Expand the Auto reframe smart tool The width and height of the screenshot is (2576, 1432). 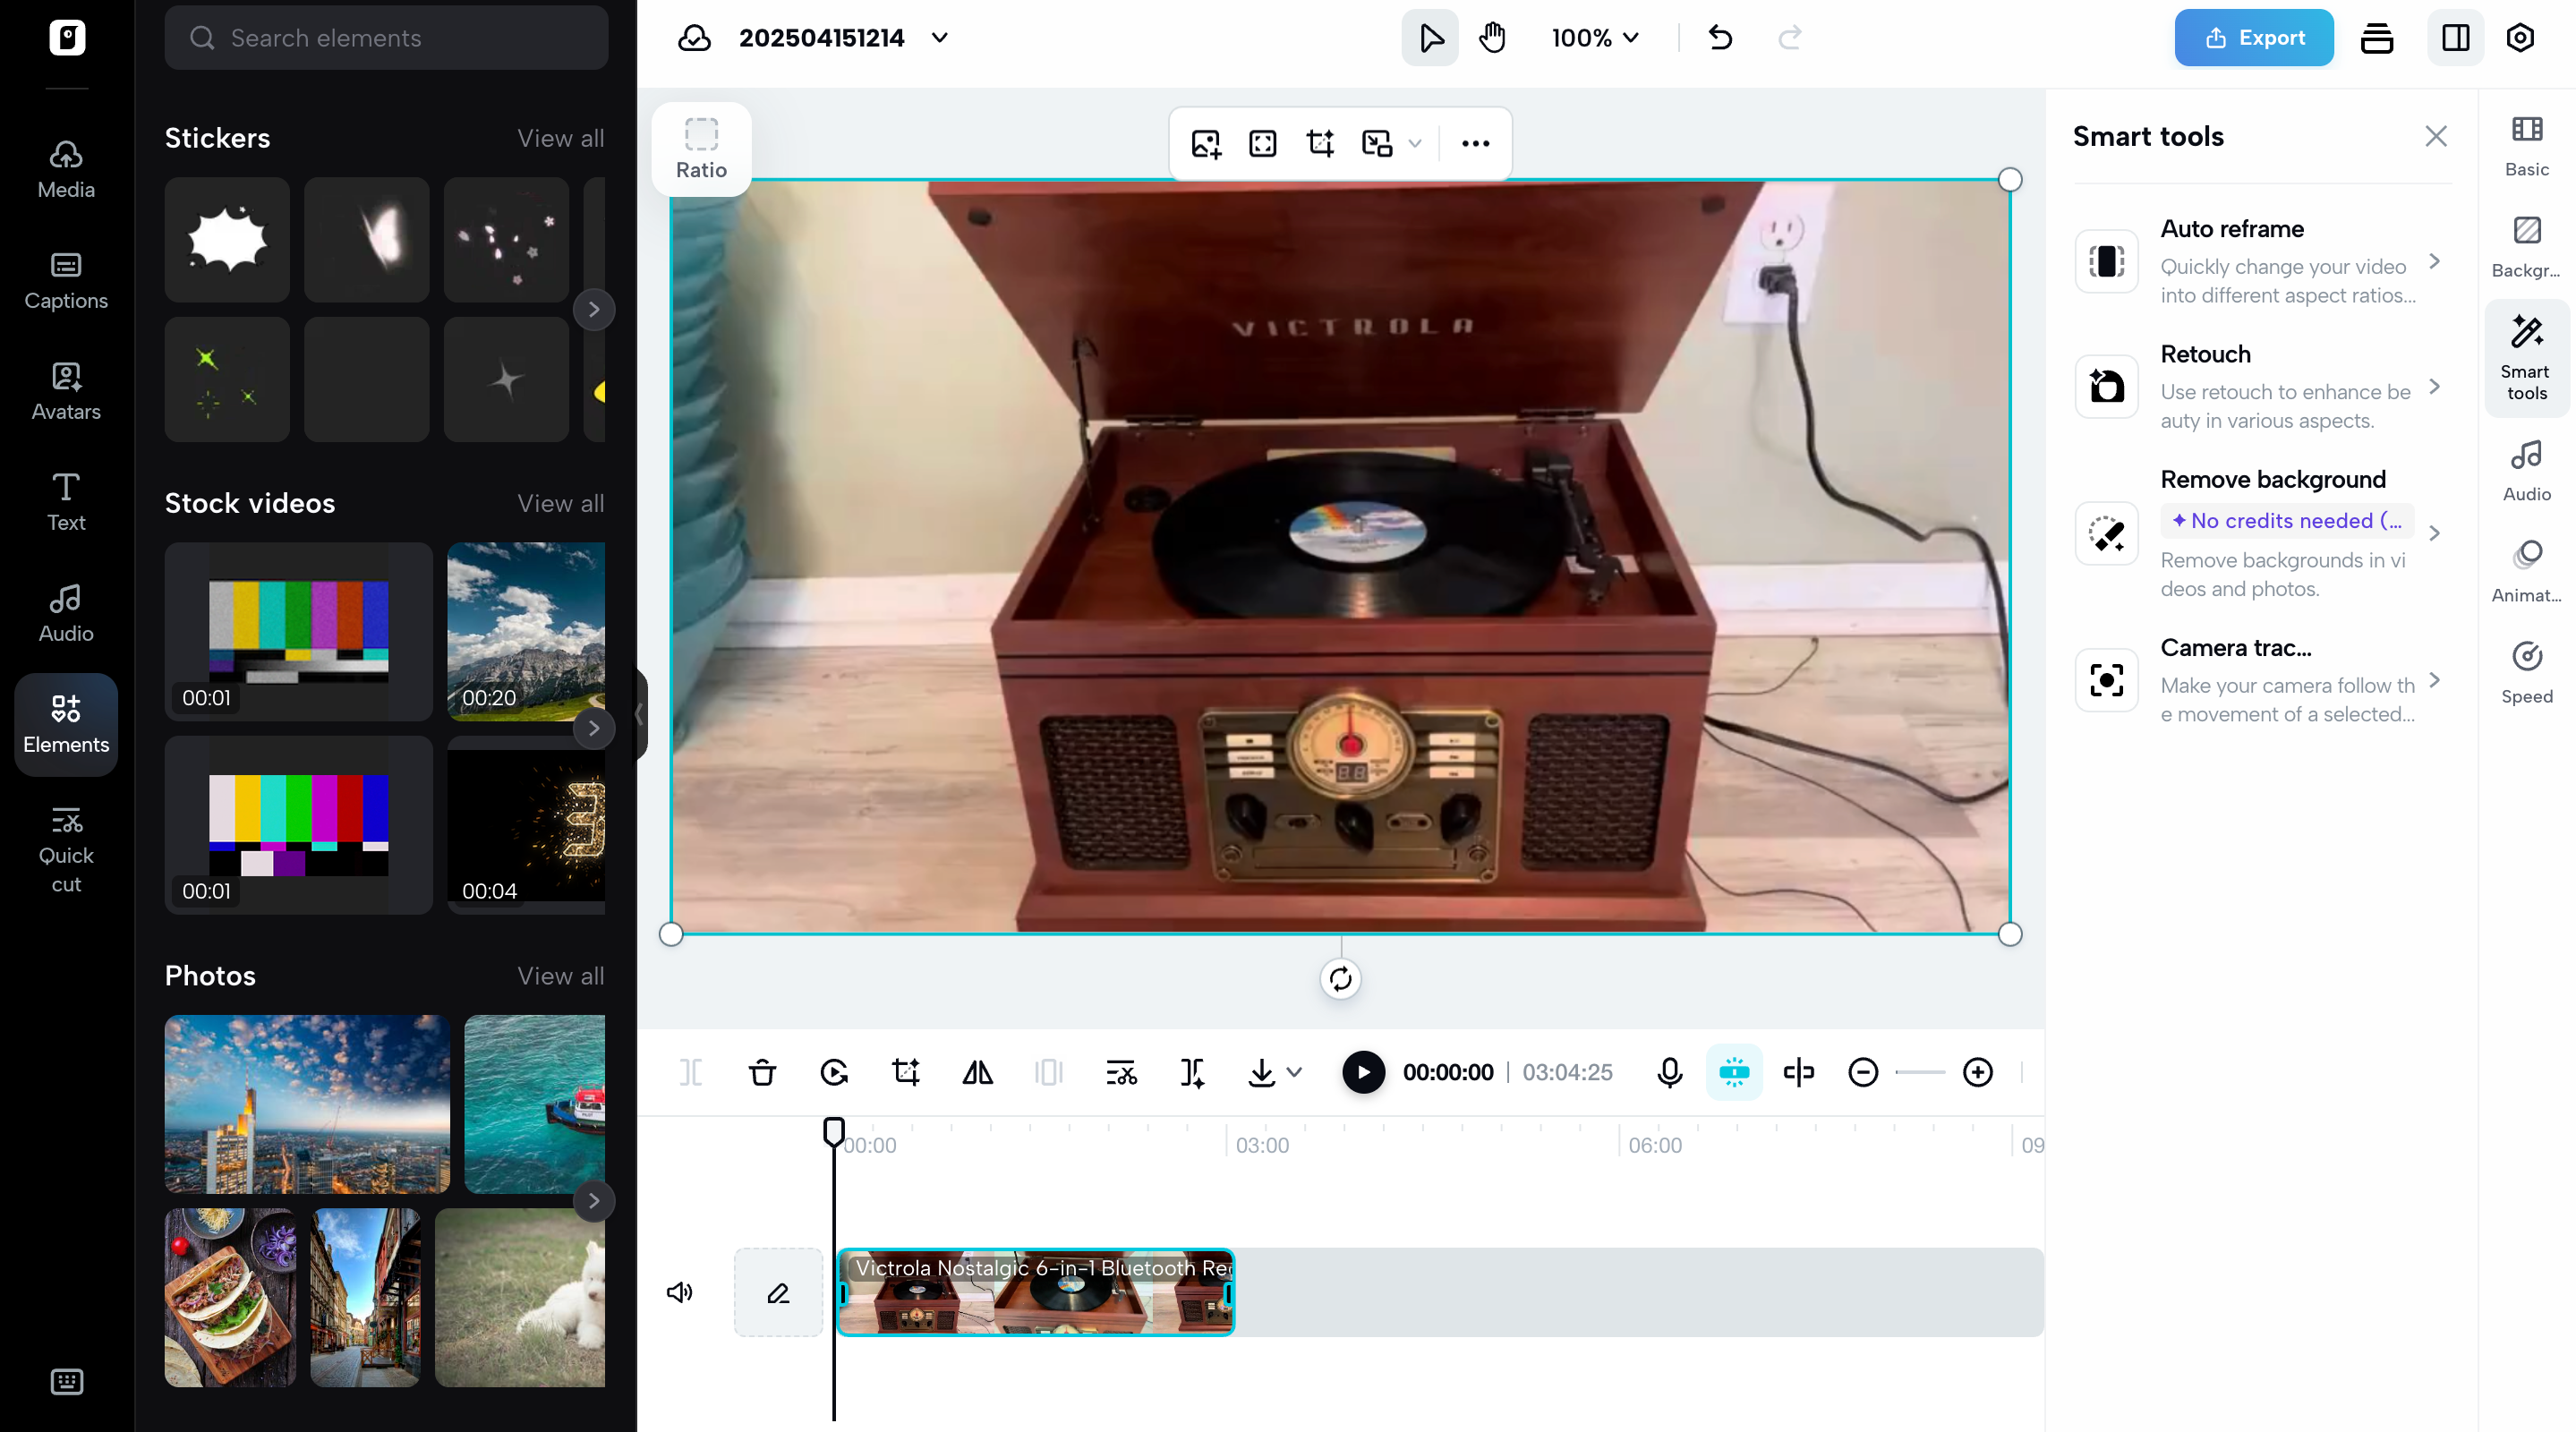[2434, 261]
